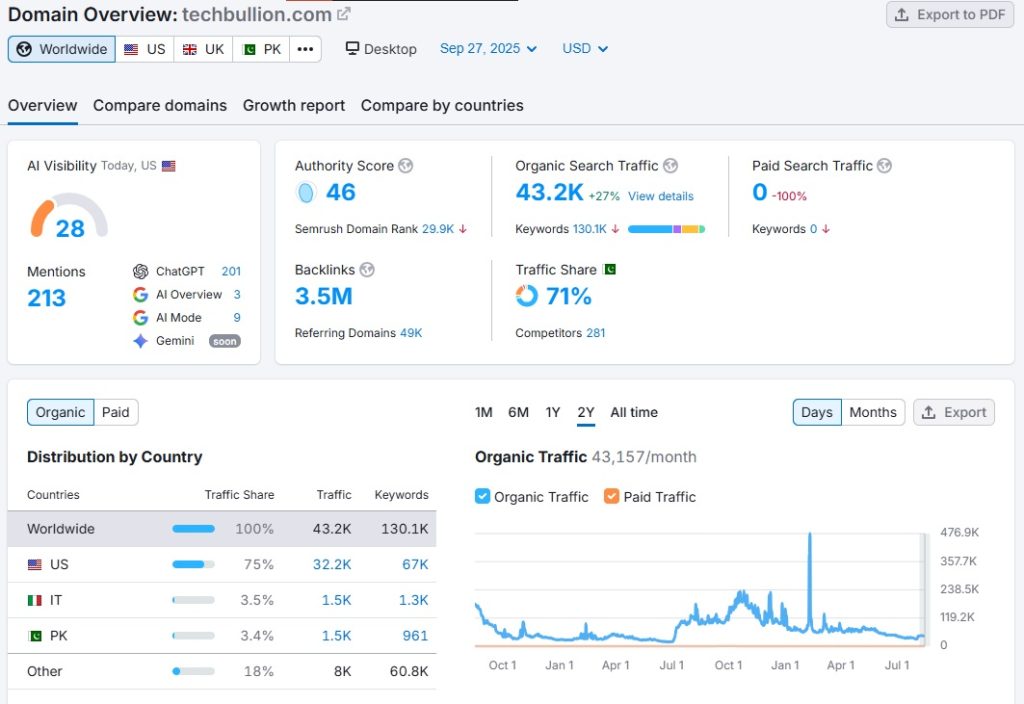Select the 1M time range
This screenshot has height=704, width=1024.
tap(484, 412)
